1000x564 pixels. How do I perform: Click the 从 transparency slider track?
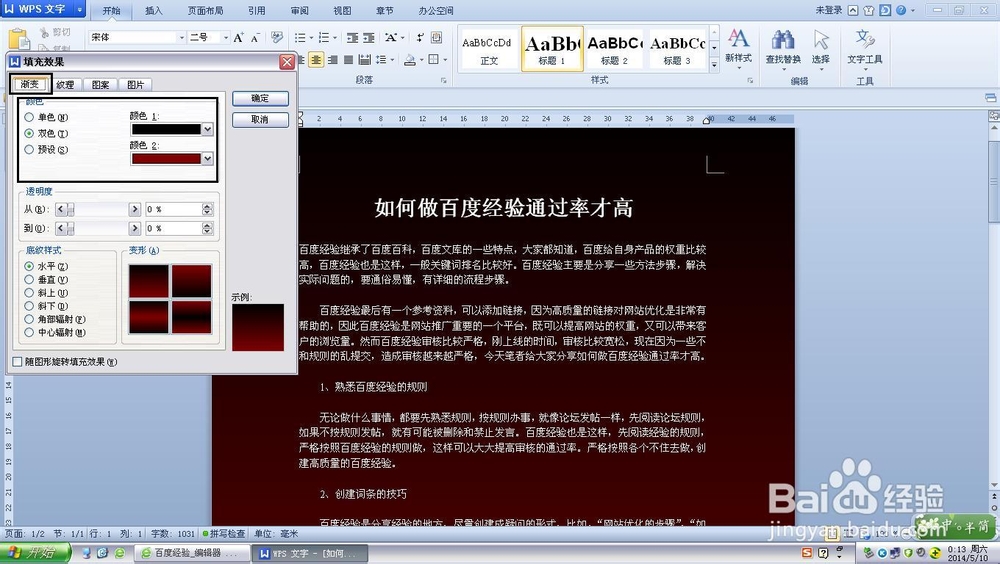[97, 209]
